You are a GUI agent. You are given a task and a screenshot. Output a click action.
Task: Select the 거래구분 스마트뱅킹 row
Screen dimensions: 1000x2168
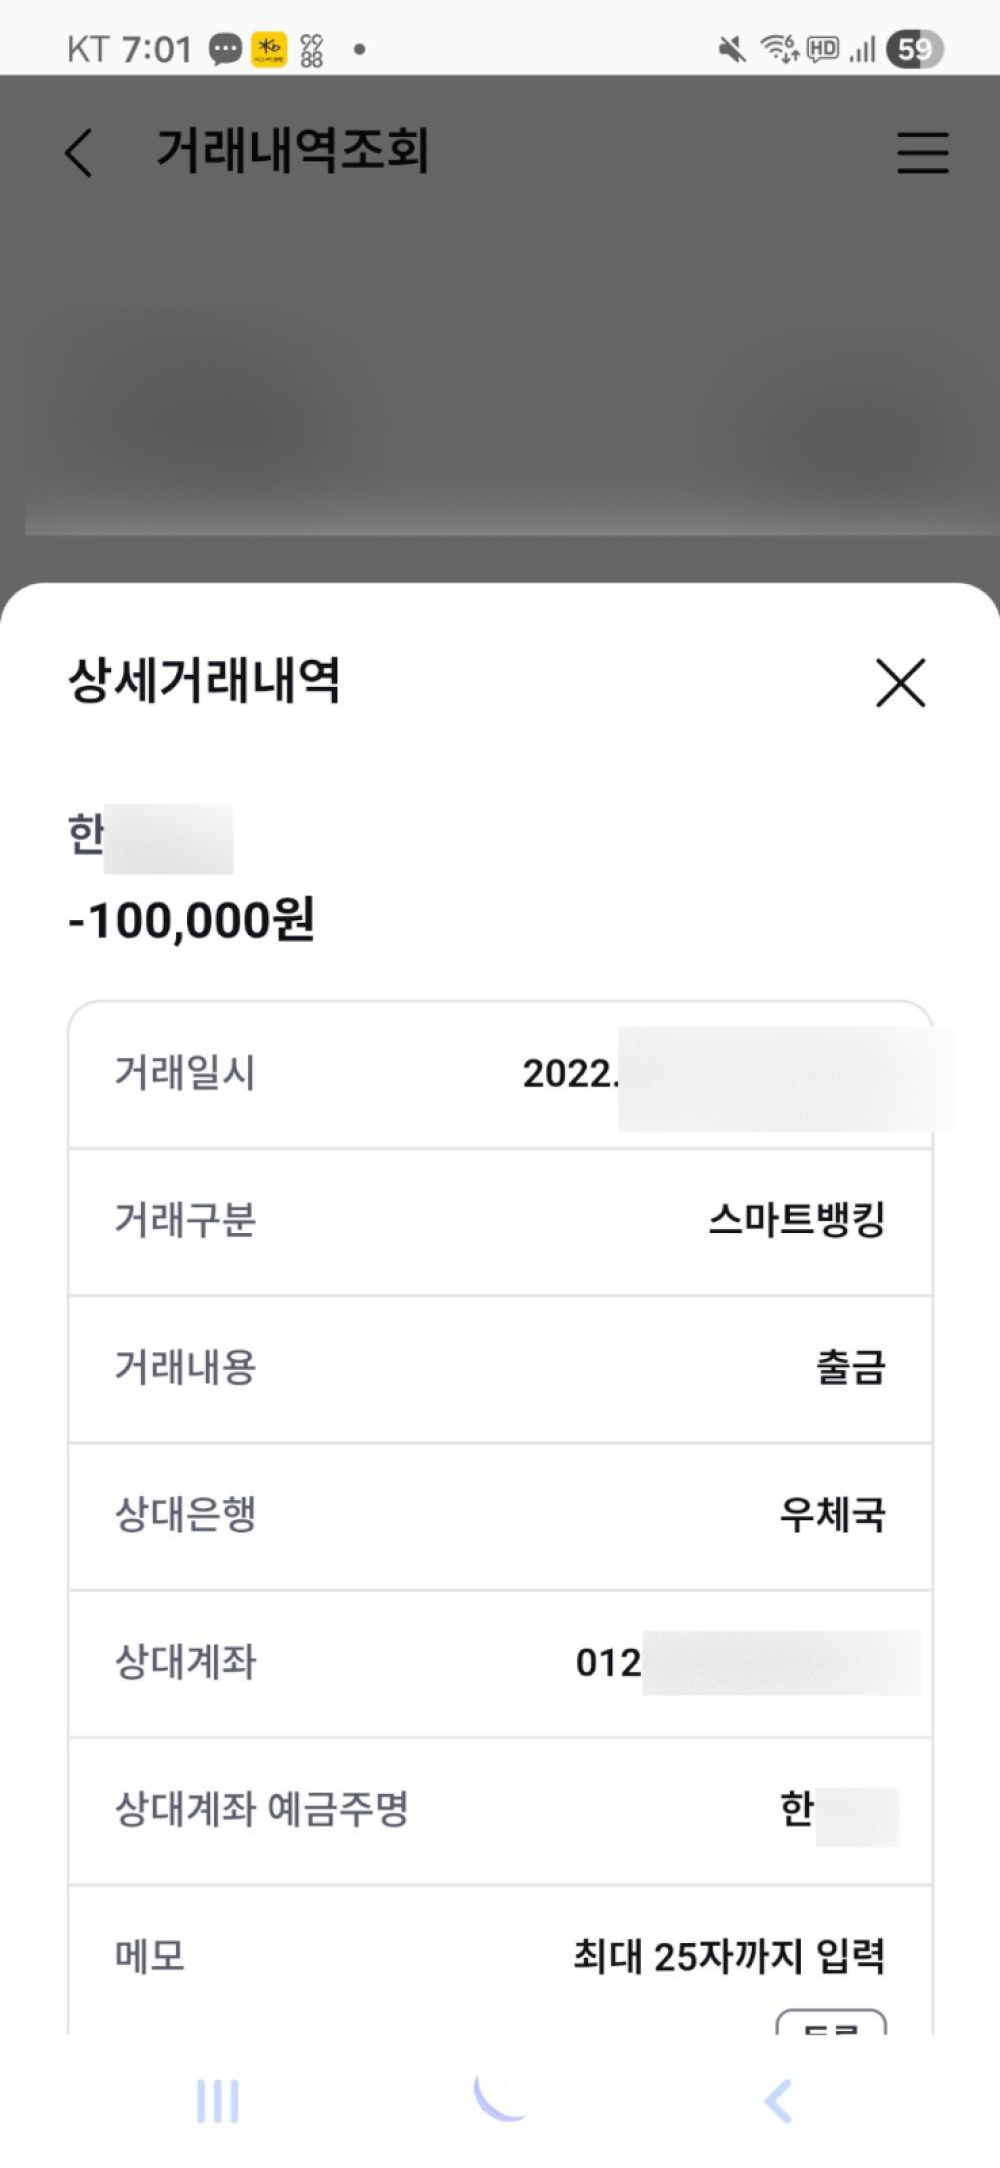coord(500,1221)
